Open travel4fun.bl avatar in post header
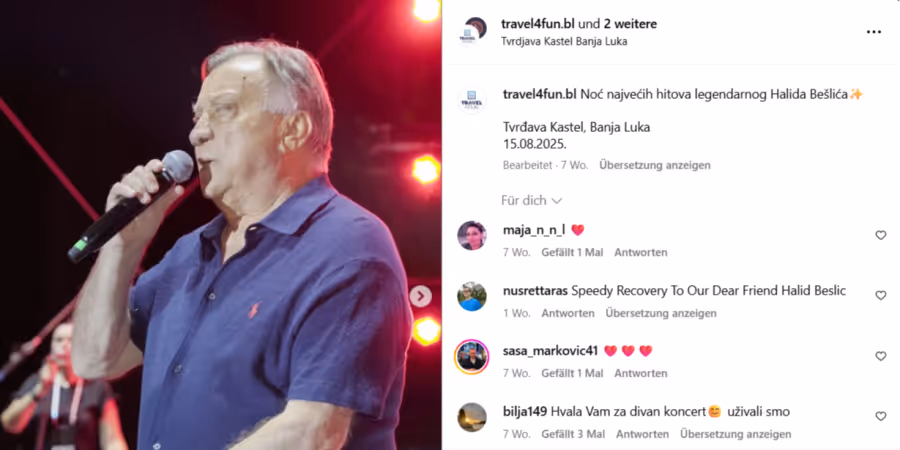This screenshot has height=450, width=900. pyautogui.click(x=472, y=31)
